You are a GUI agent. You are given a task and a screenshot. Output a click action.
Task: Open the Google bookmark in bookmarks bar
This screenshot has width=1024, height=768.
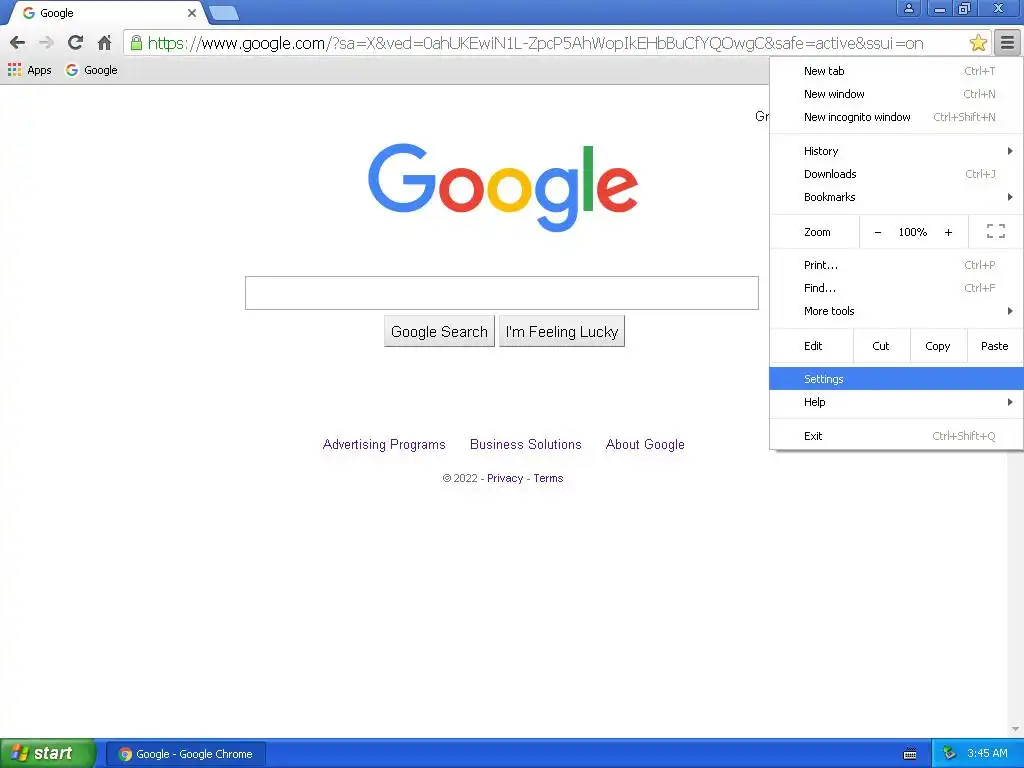pyautogui.click(x=91, y=70)
